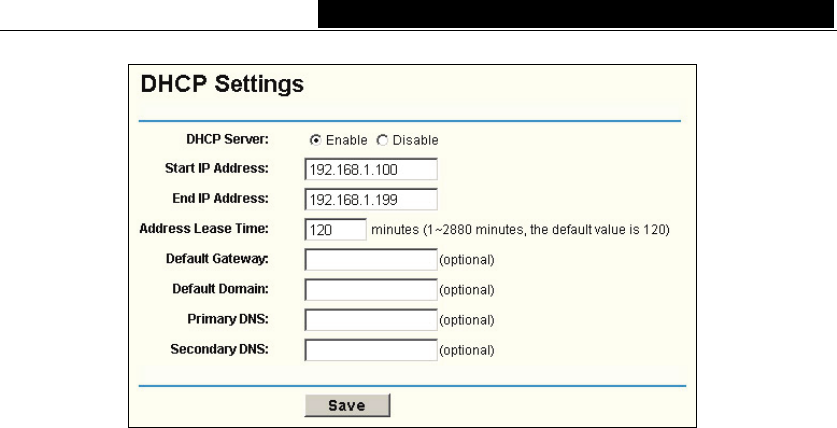Click the Default Gateway input box
The width and height of the screenshot is (837, 428).
(371, 260)
